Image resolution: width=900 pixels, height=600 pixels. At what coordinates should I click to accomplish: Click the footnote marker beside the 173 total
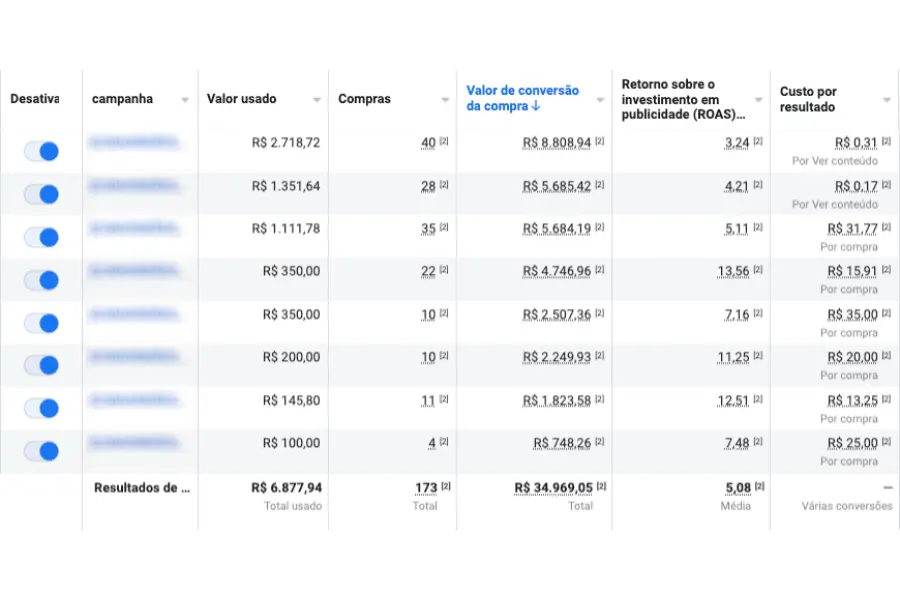pos(446,486)
